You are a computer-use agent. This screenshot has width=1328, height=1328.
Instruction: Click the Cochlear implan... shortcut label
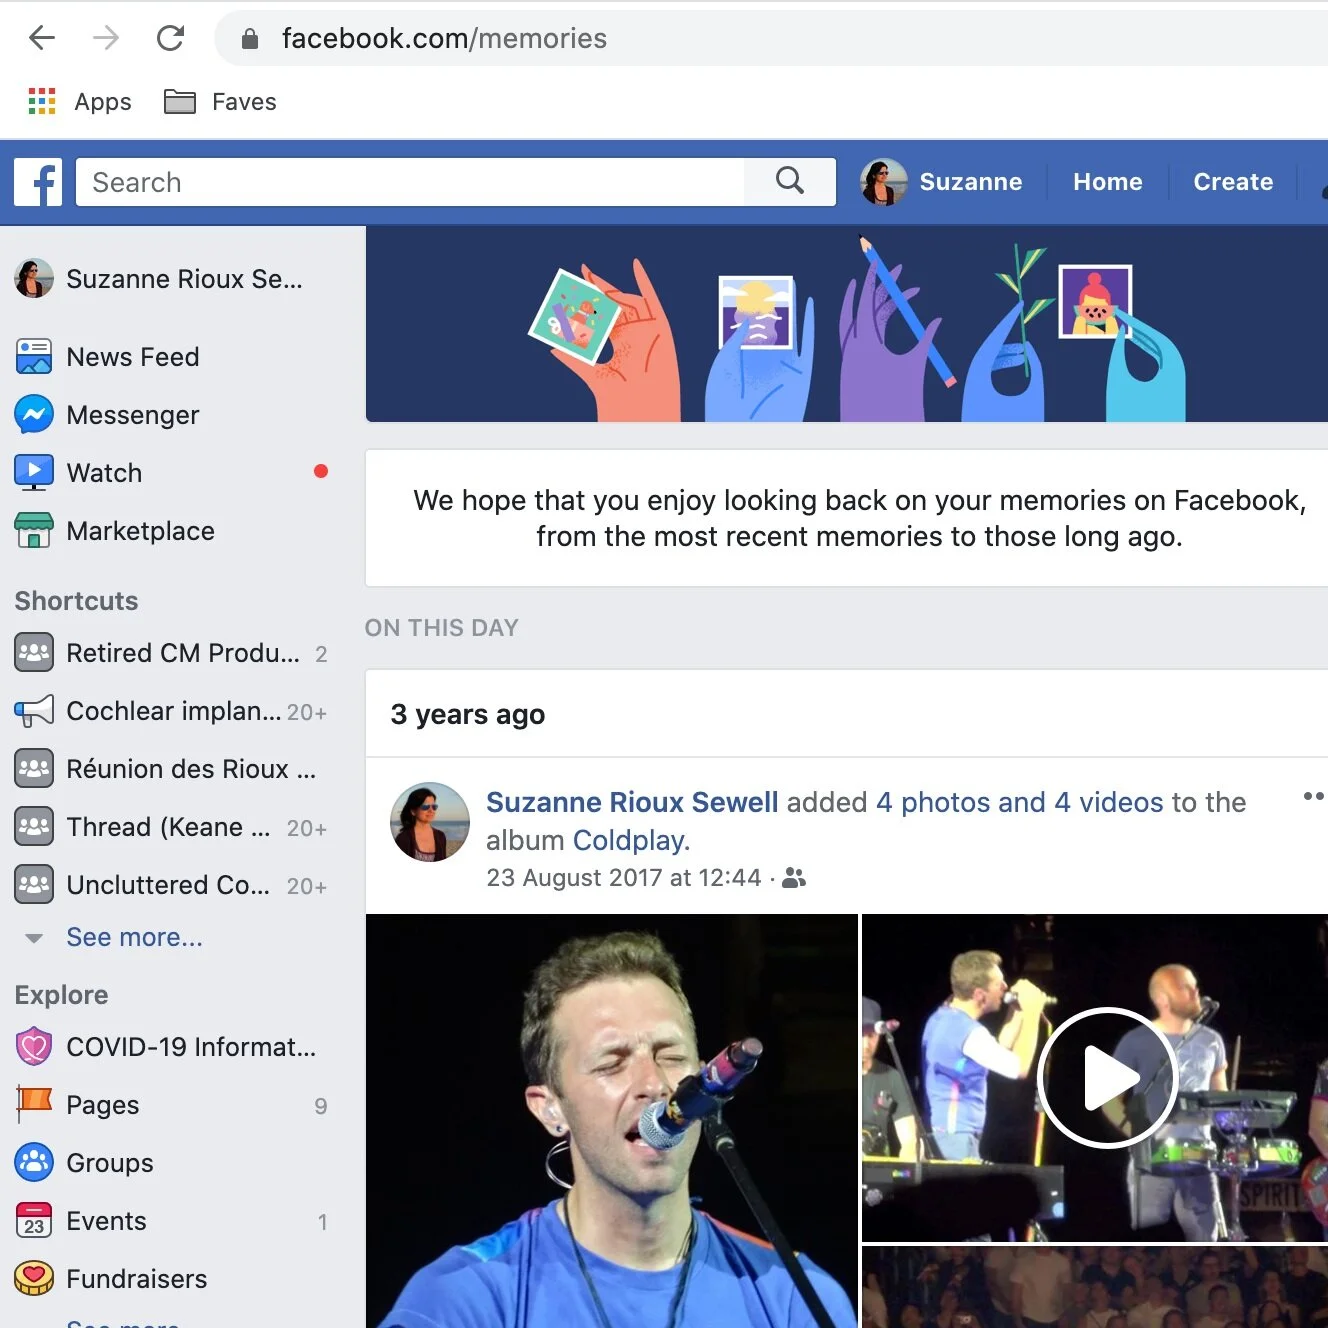coord(174,711)
